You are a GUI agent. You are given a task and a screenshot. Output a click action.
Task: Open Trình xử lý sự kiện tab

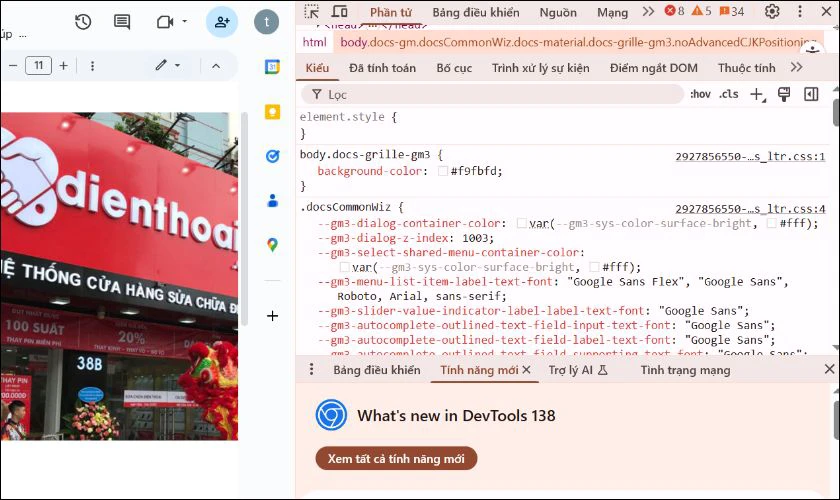tap(541, 68)
